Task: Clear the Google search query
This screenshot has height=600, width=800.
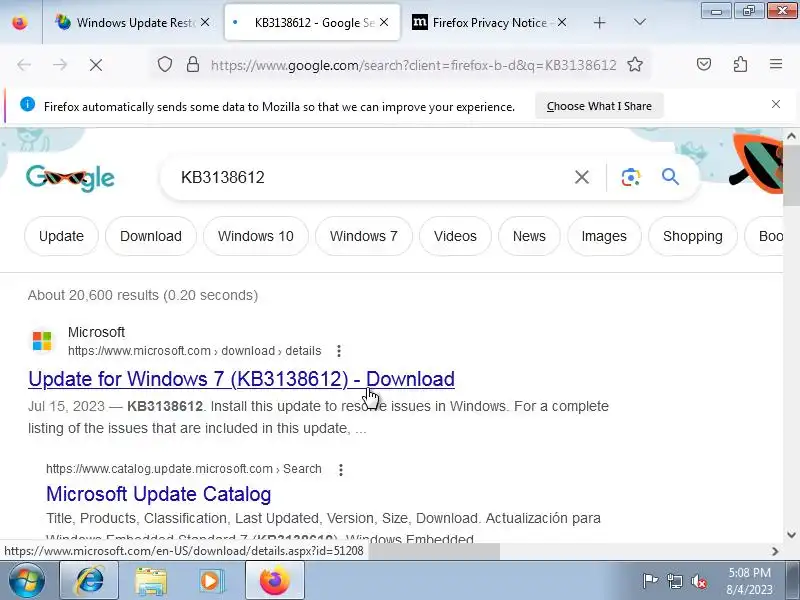Action: tap(582, 178)
